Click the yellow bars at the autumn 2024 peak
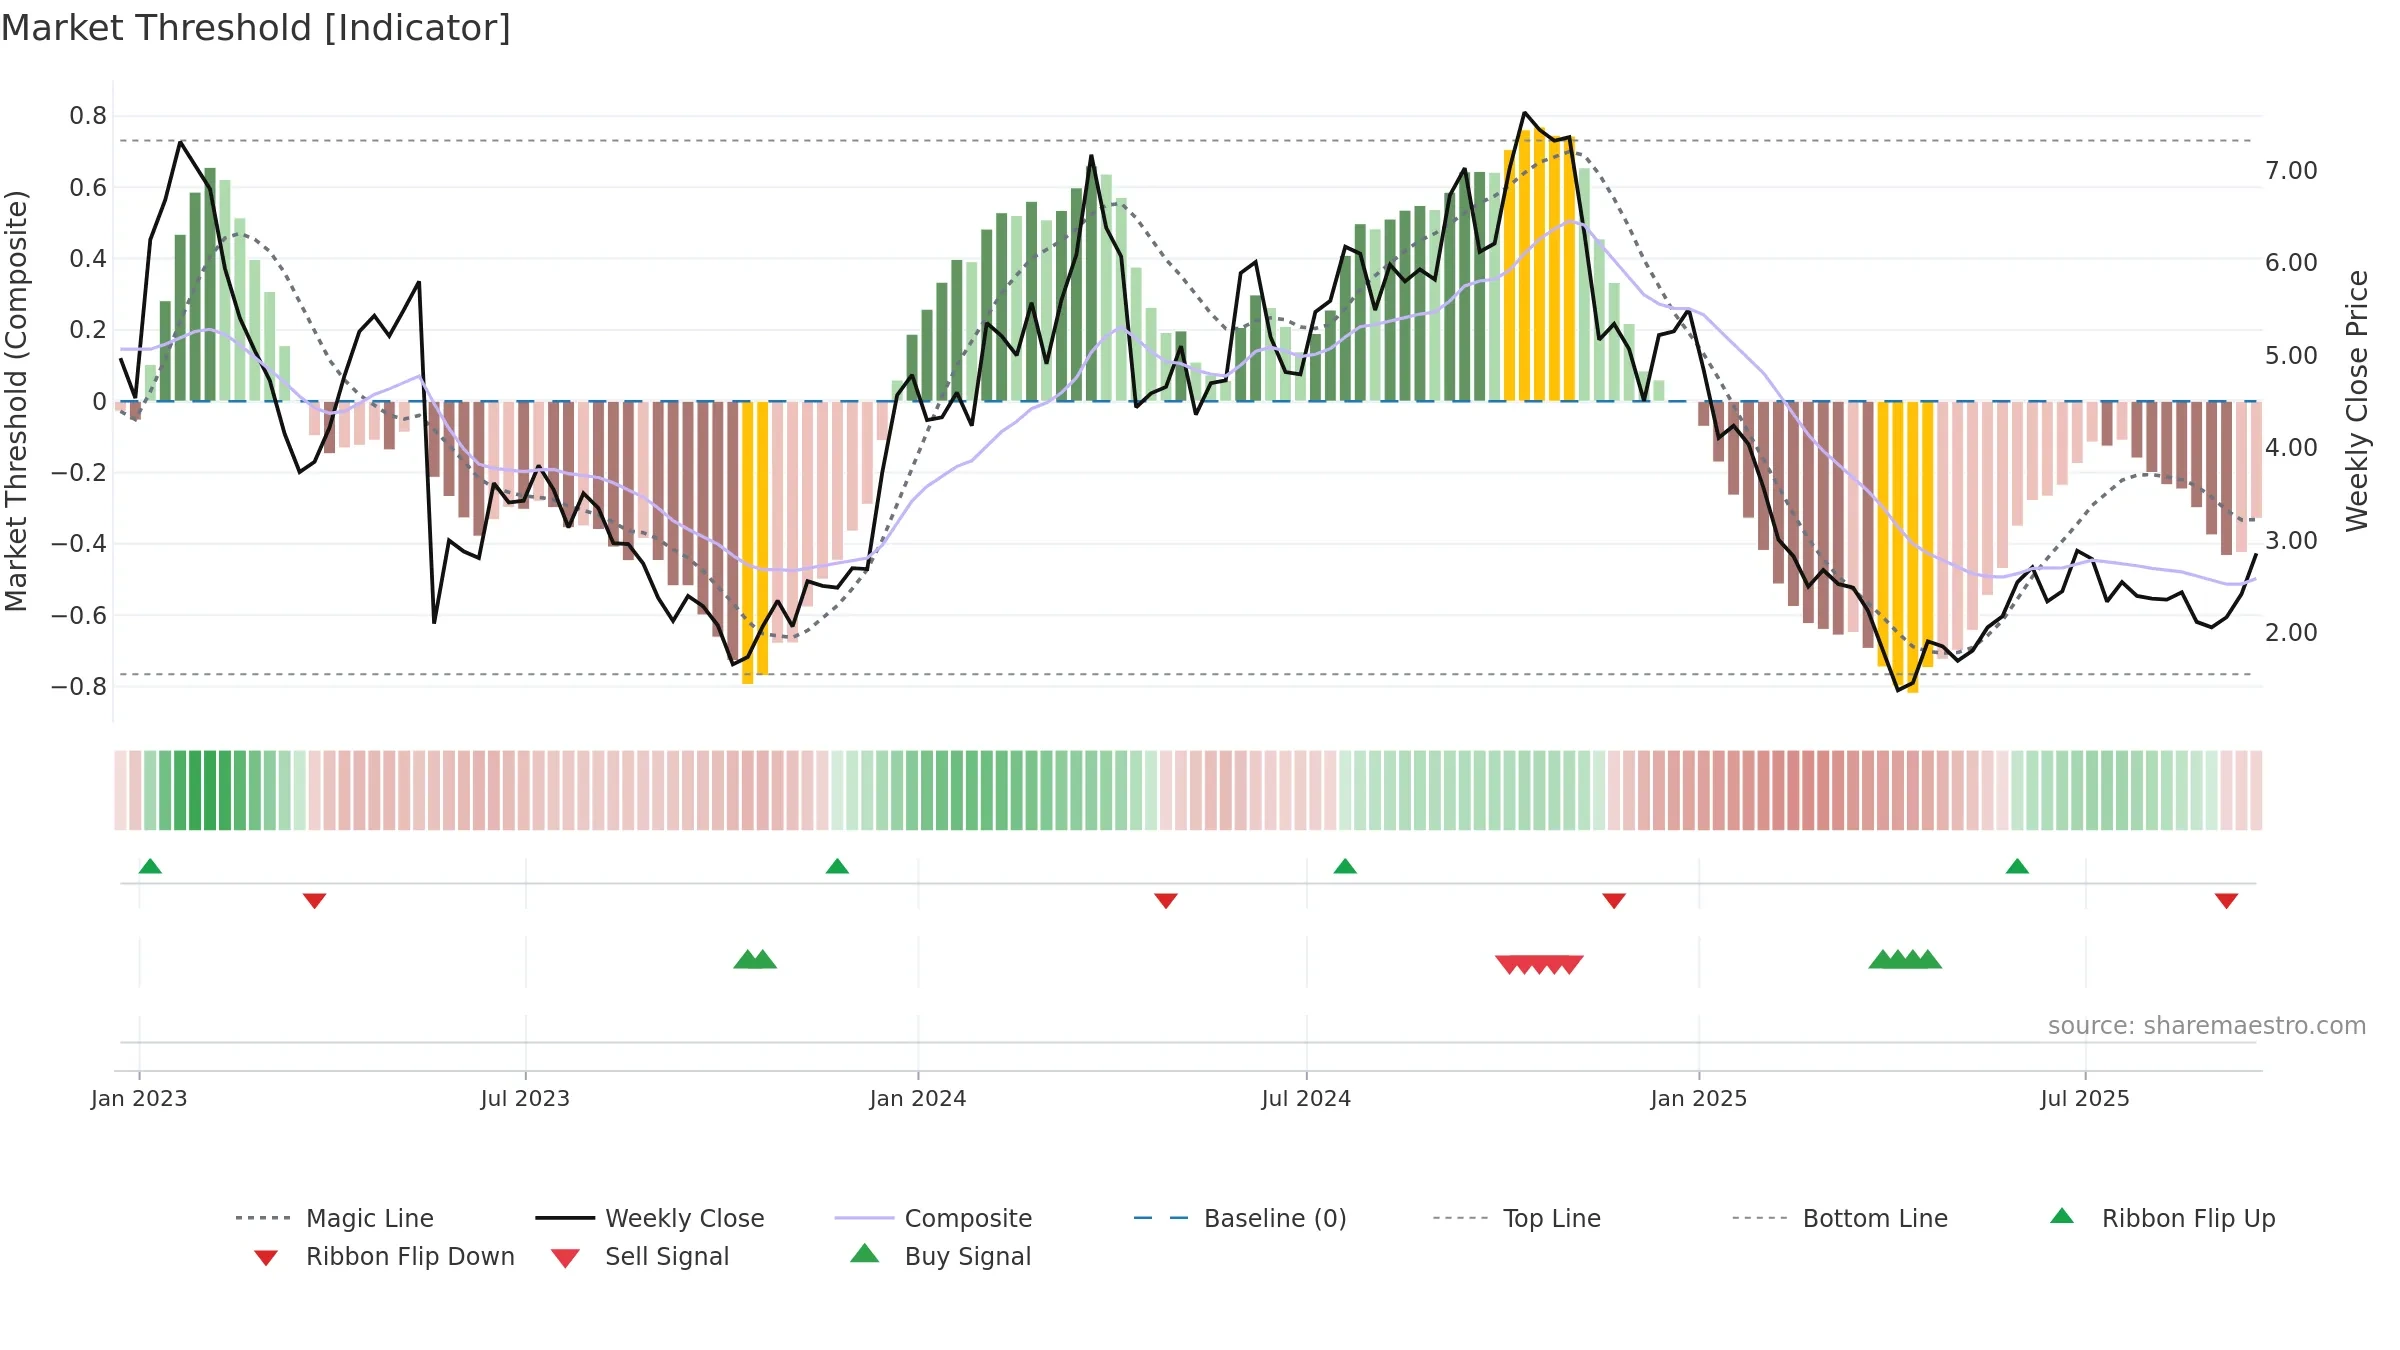Viewport: 2400px width, 1350px height. pyautogui.click(x=1539, y=266)
